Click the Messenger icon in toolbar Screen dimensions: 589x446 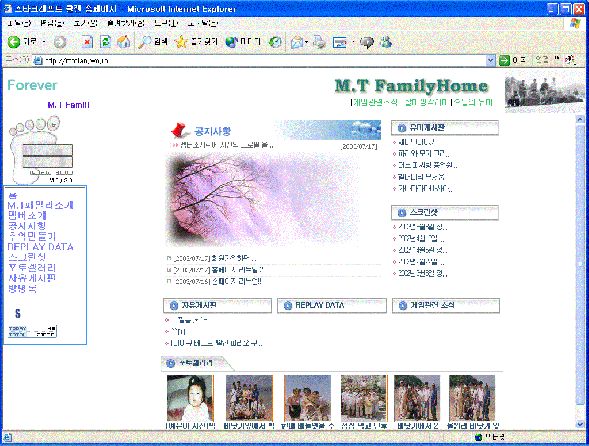click(x=386, y=42)
